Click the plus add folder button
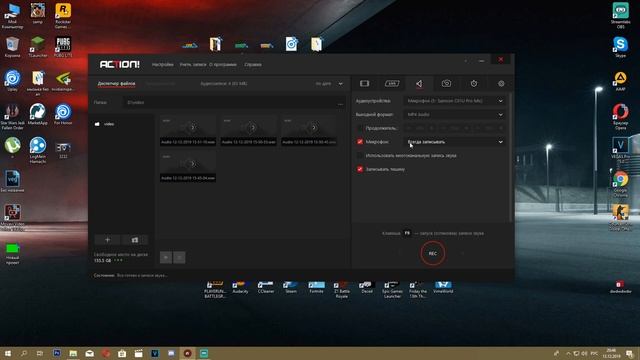 [107, 240]
